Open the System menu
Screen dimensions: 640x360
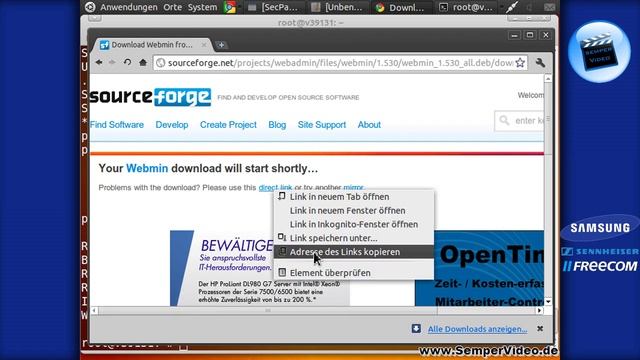click(x=202, y=7)
